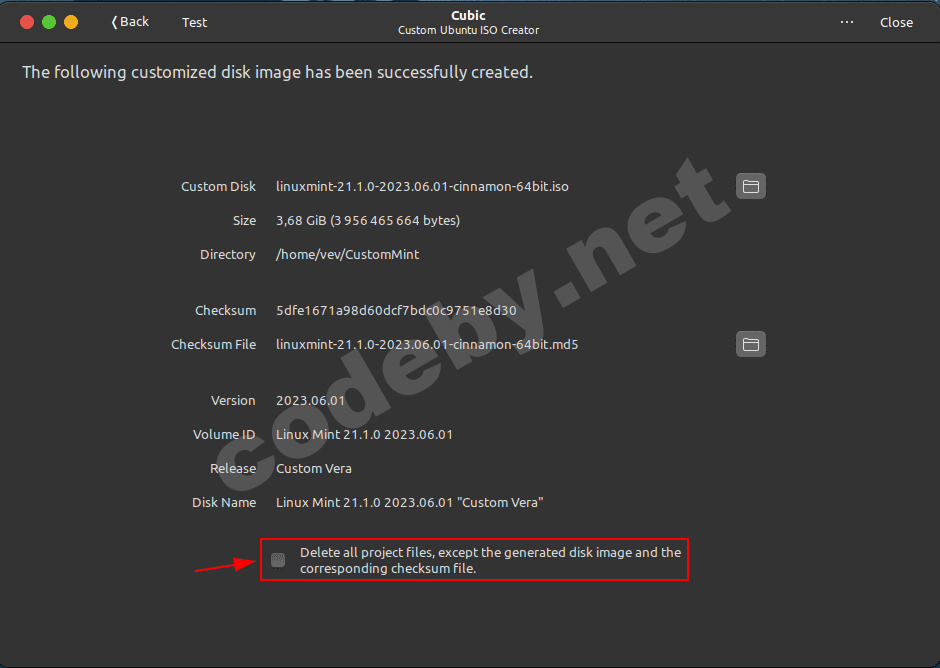Click the Directory label
Image resolution: width=940 pixels, height=668 pixels.
pyautogui.click(x=228, y=255)
